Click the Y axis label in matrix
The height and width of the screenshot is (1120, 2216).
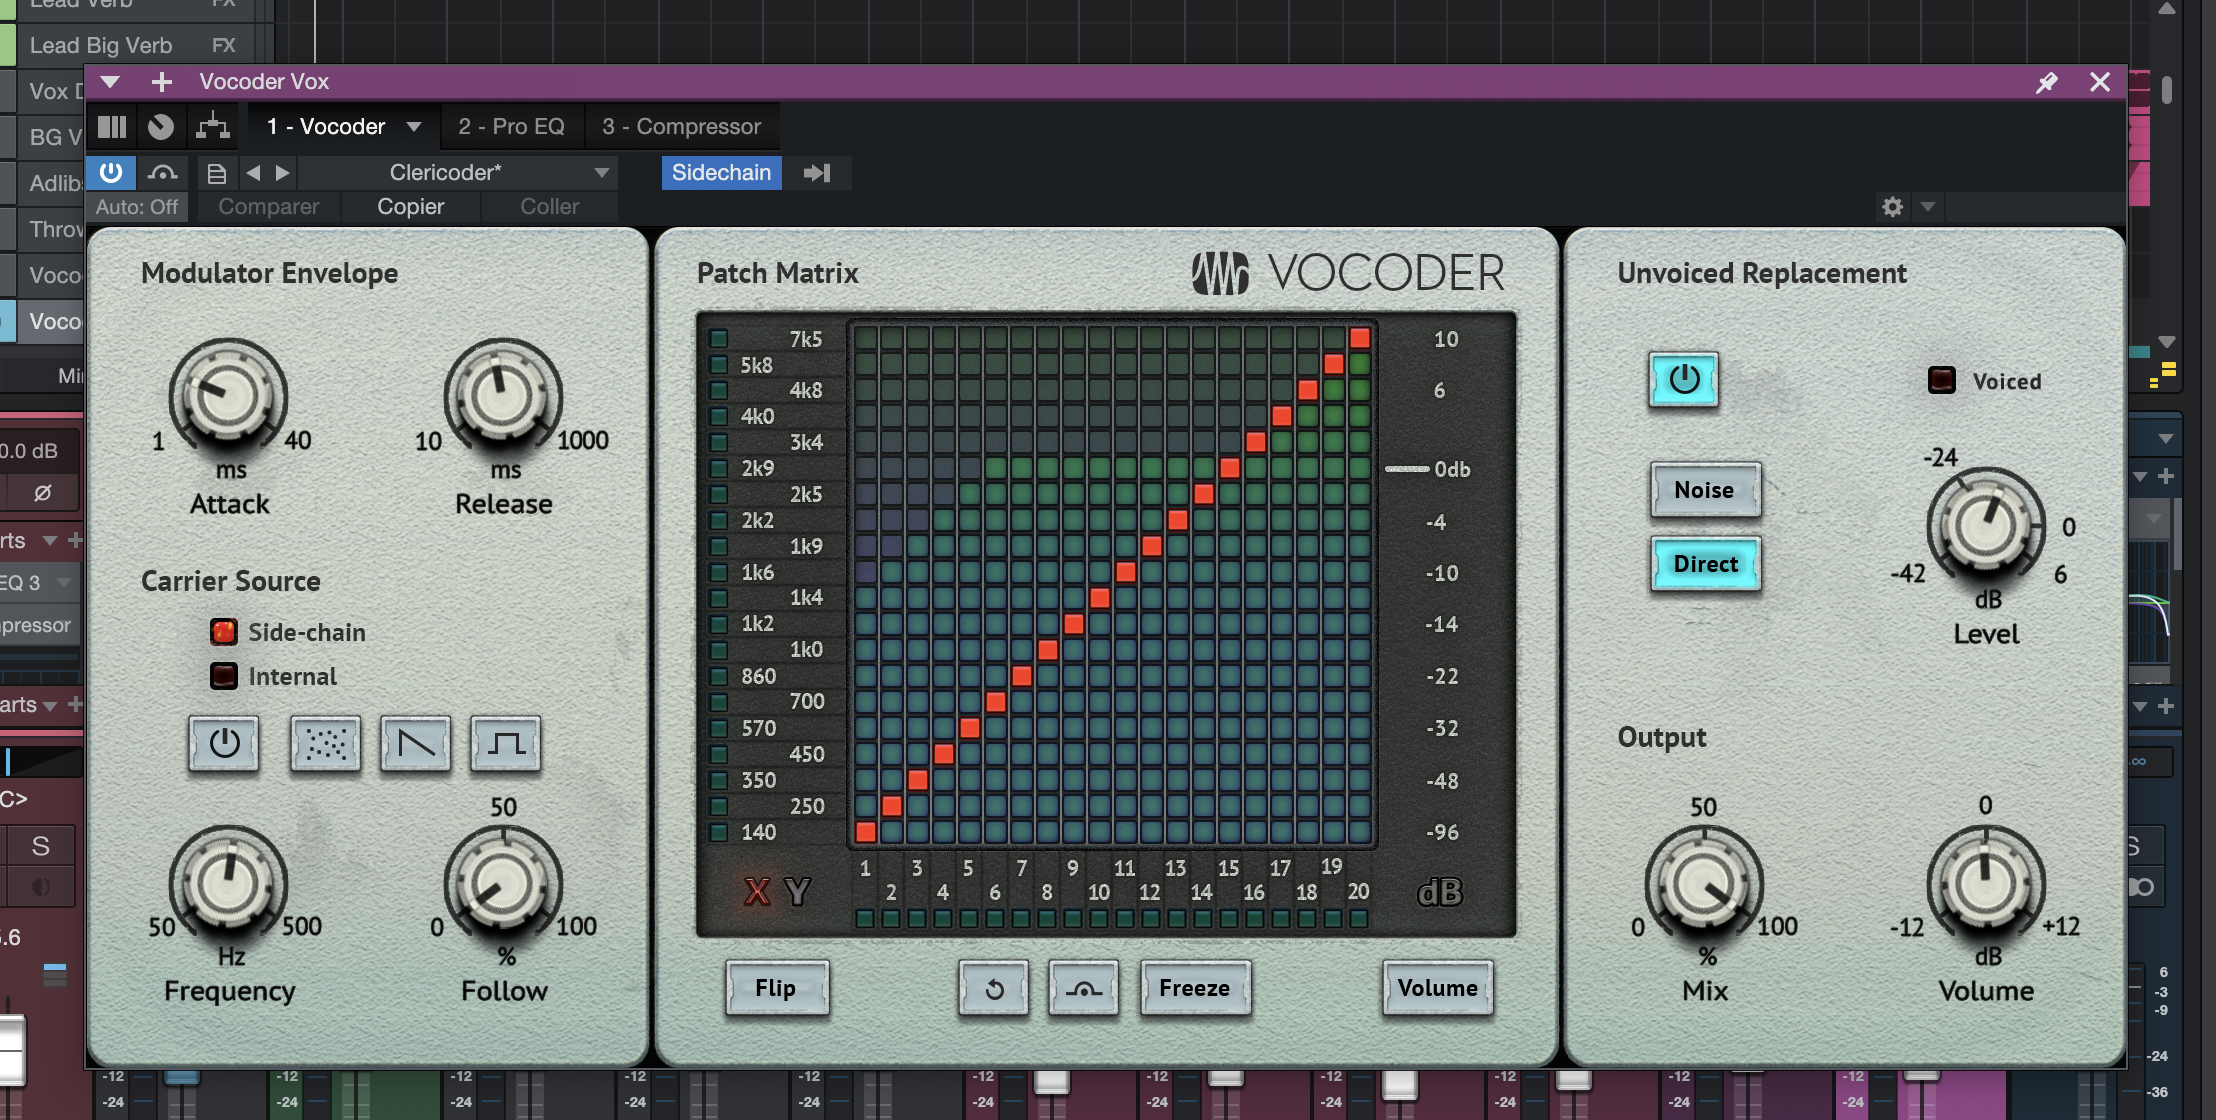797,891
